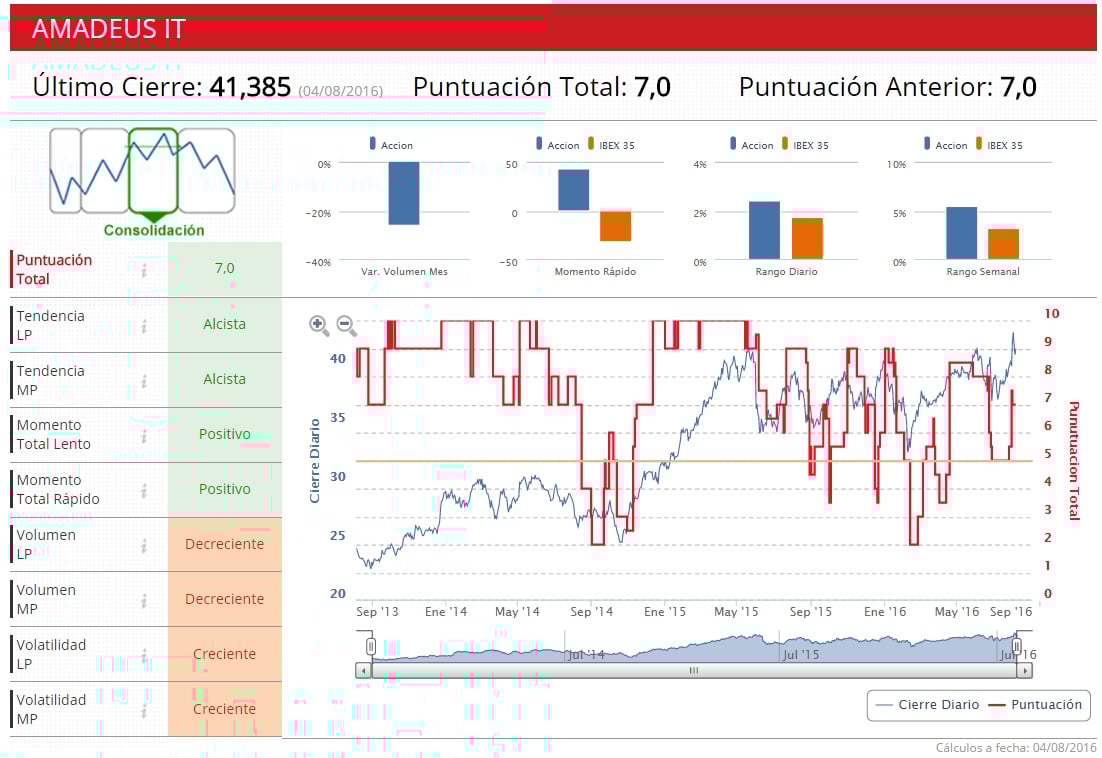Click Puntuación Anterior heading text
Image resolution: width=1102 pixels, height=758 pixels.
(865, 87)
